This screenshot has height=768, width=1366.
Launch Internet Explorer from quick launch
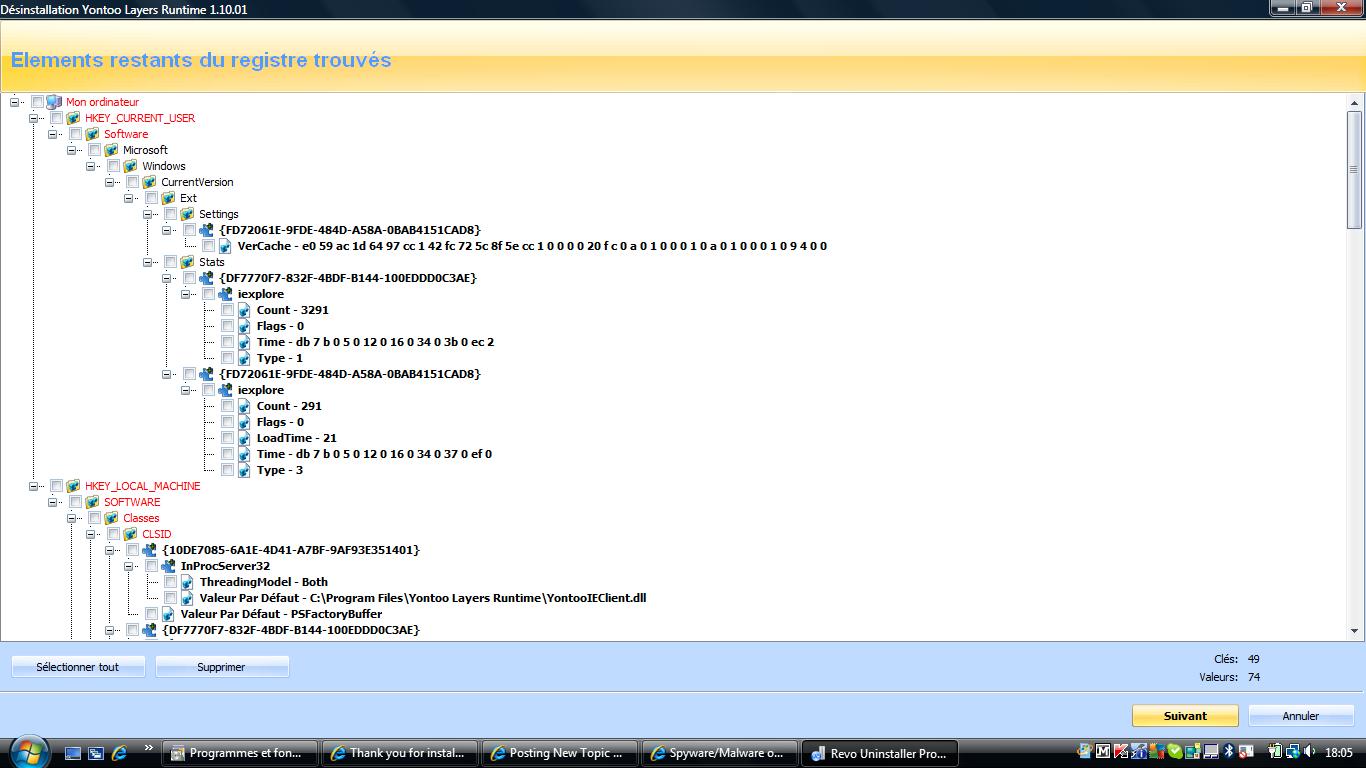[119, 753]
